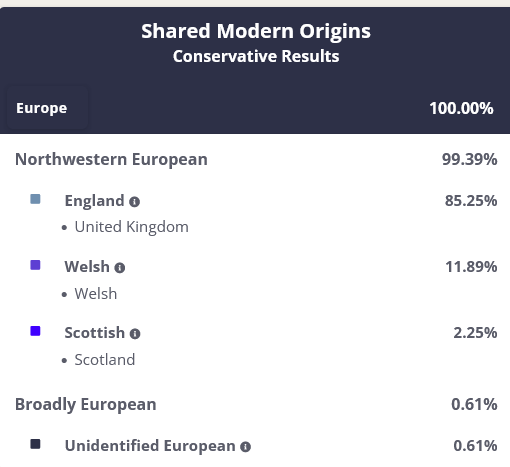Click the 85.25% England percentage
Screen dimensions: 510x467
(471, 201)
